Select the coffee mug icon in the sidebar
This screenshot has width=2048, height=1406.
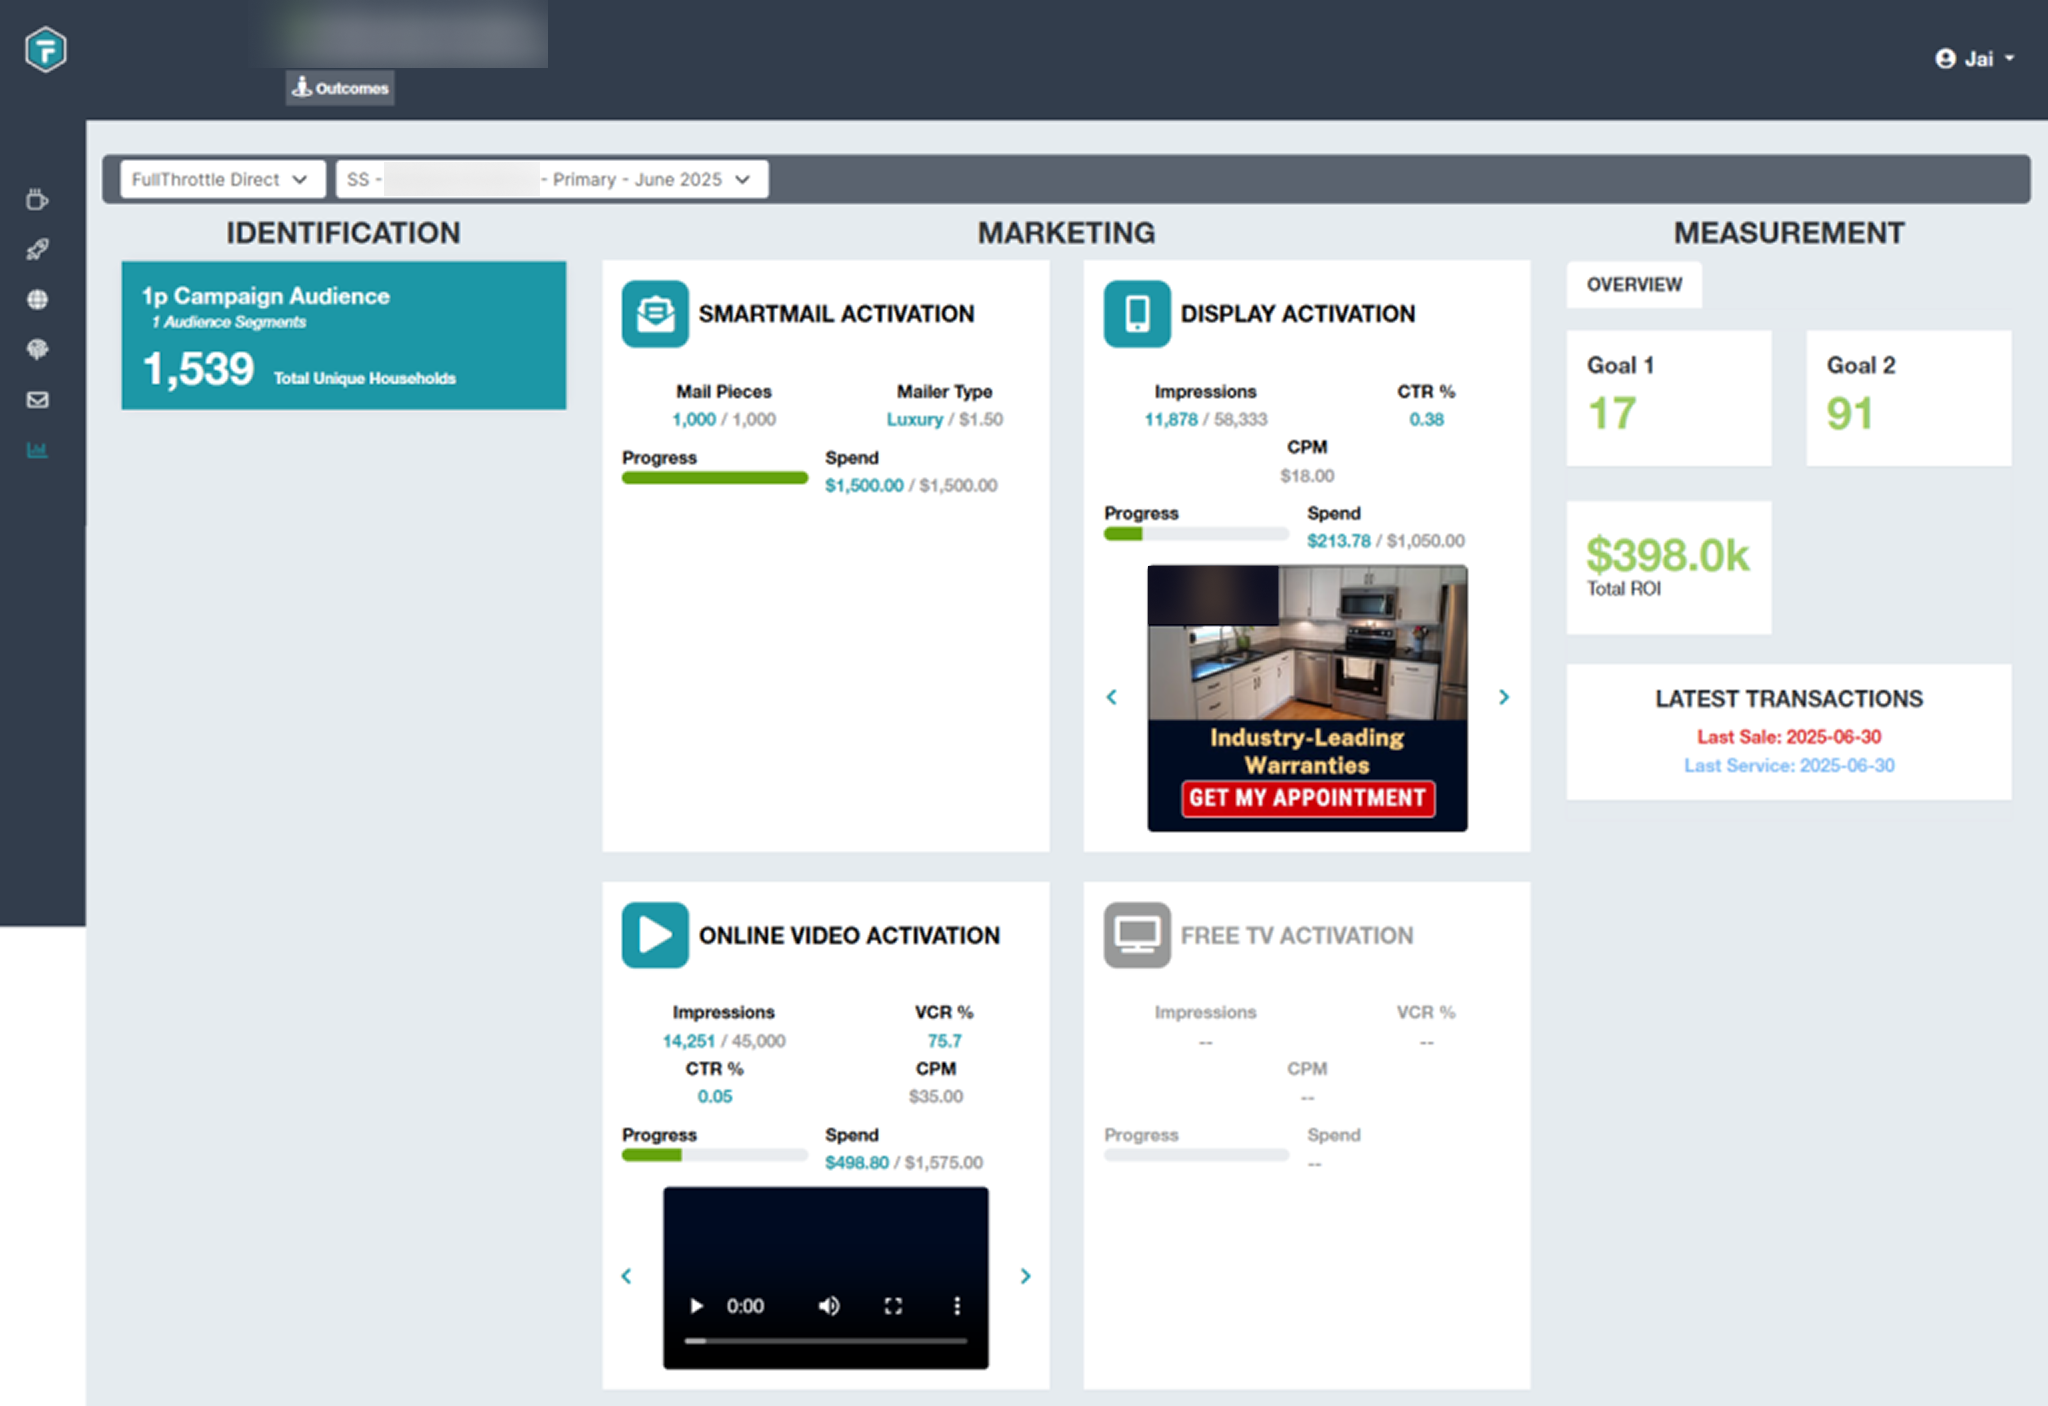coord(37,199)
